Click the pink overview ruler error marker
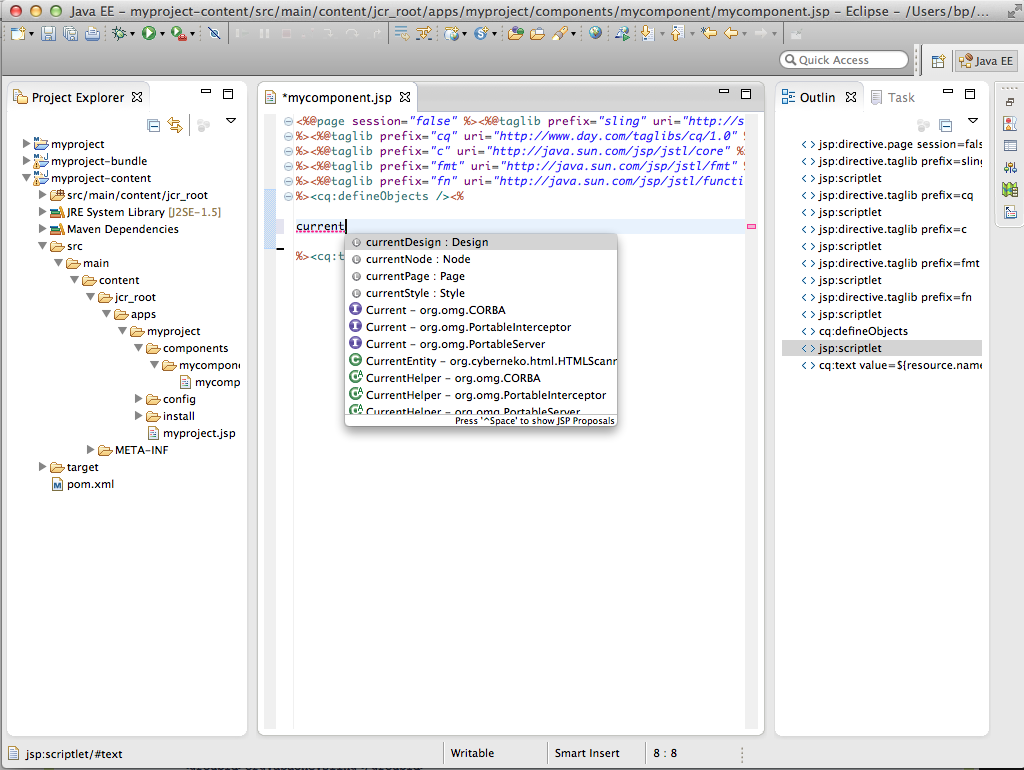This screenshot has width=1024, height=770. tap(751, 227)
